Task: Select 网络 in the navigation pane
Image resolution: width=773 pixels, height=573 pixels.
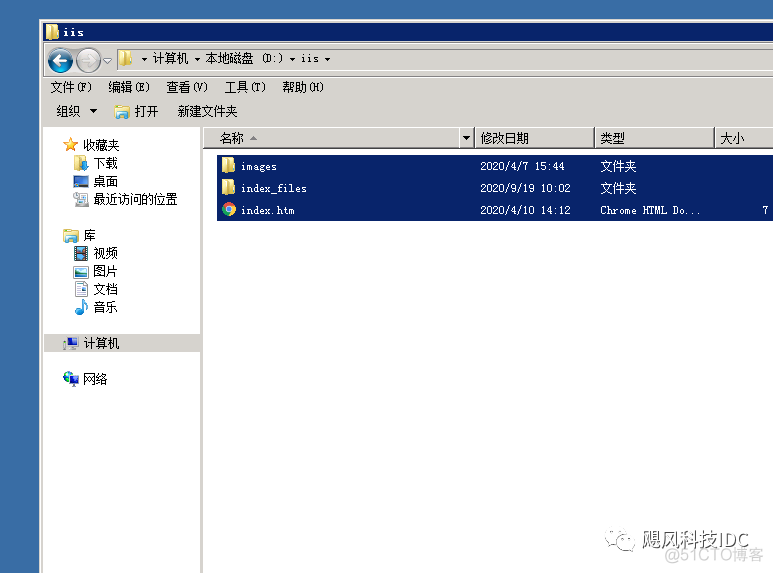Action: coord(95,379)
